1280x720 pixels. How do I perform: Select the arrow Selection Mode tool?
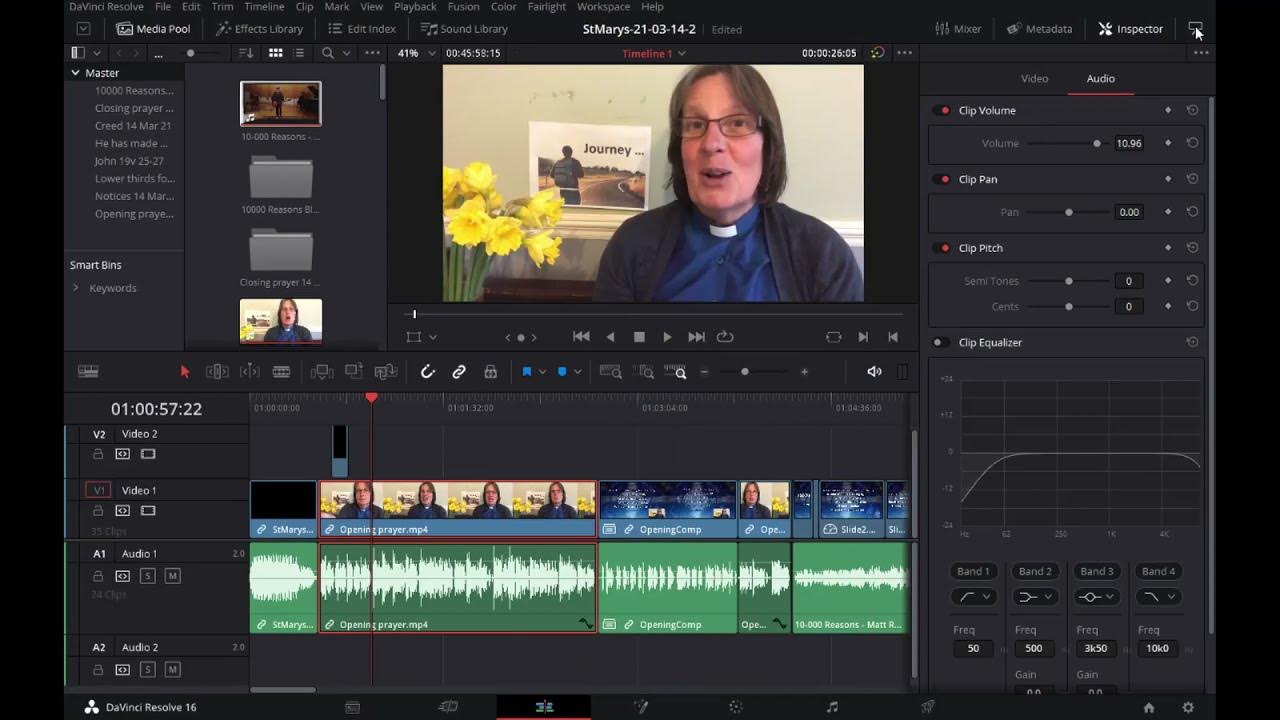click(184, 372)
